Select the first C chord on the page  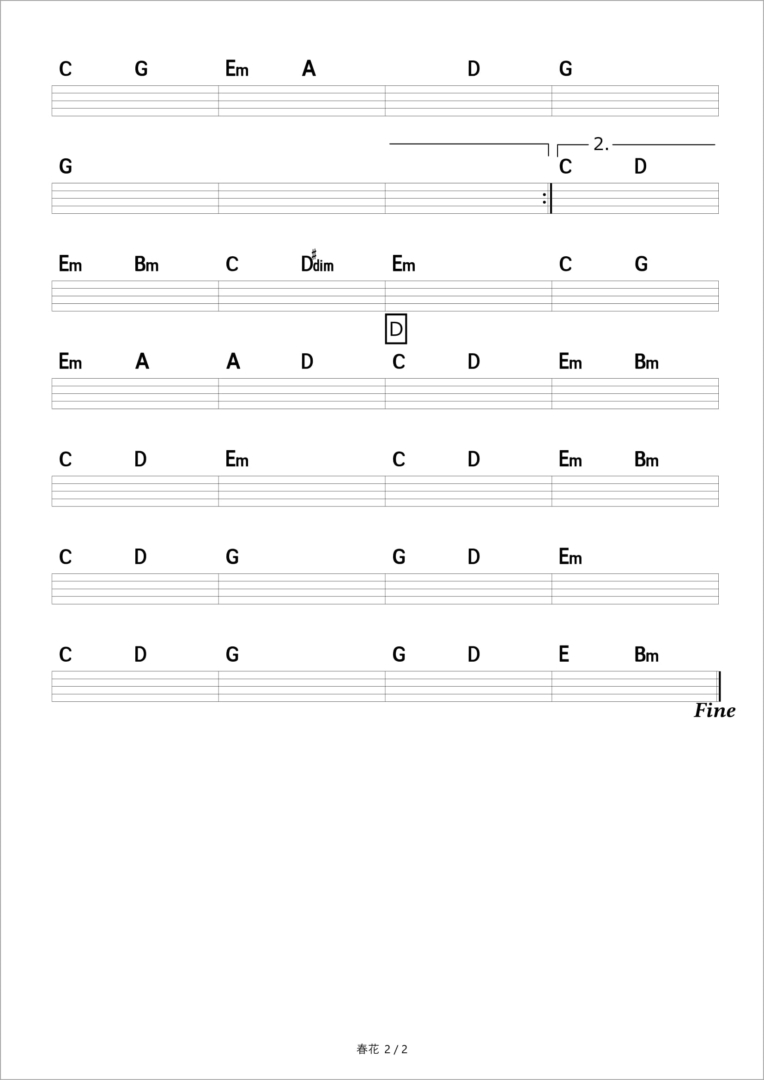65,69
